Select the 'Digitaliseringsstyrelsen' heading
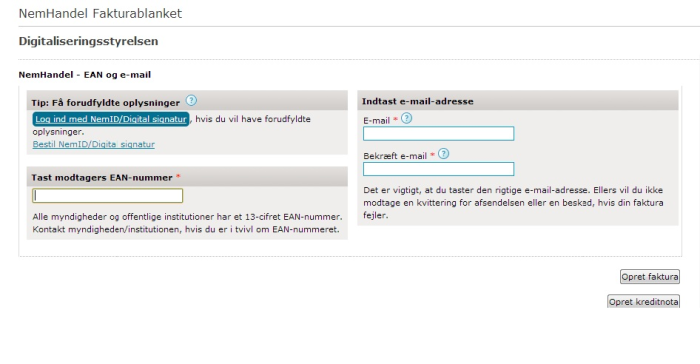700x364 pixels. tap(88, 41)
